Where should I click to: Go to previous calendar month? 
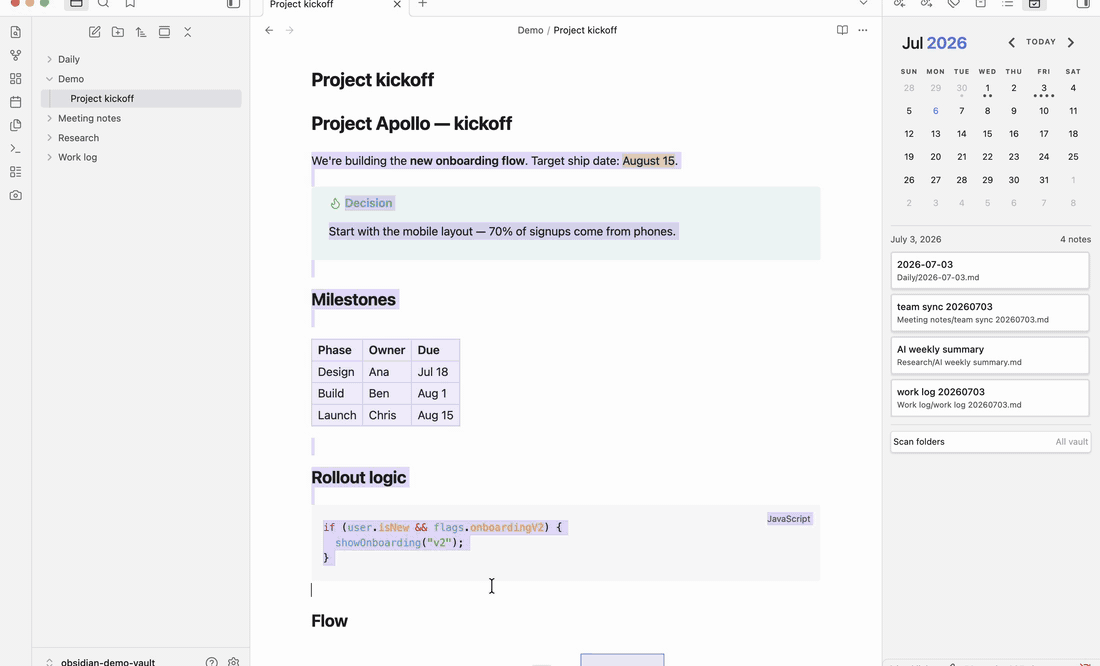click(x=1012, y=43)
